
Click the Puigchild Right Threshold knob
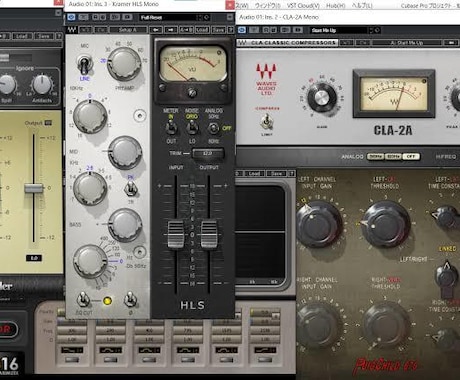tap(386, 325)
